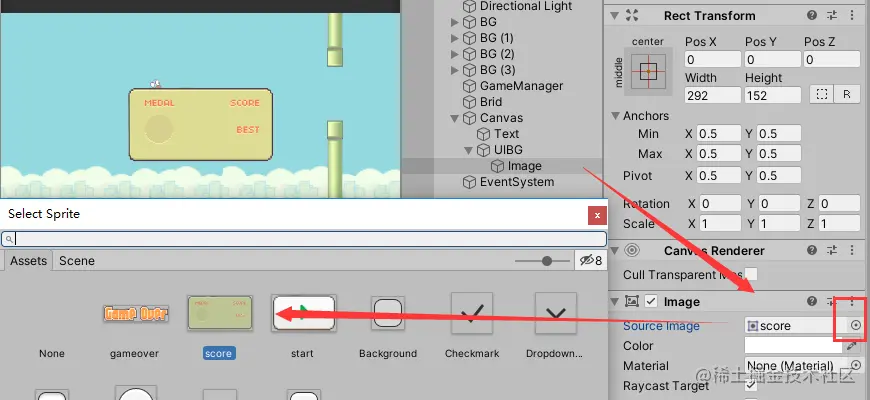Collapse the Canvas hierarchy arrow

point(455,118)
